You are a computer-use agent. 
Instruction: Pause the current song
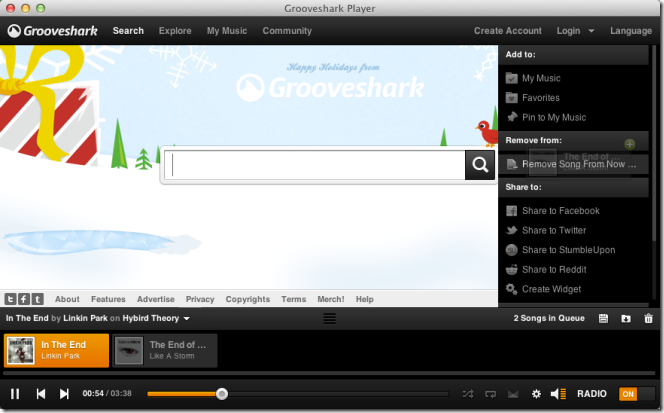tap(15, 394)
